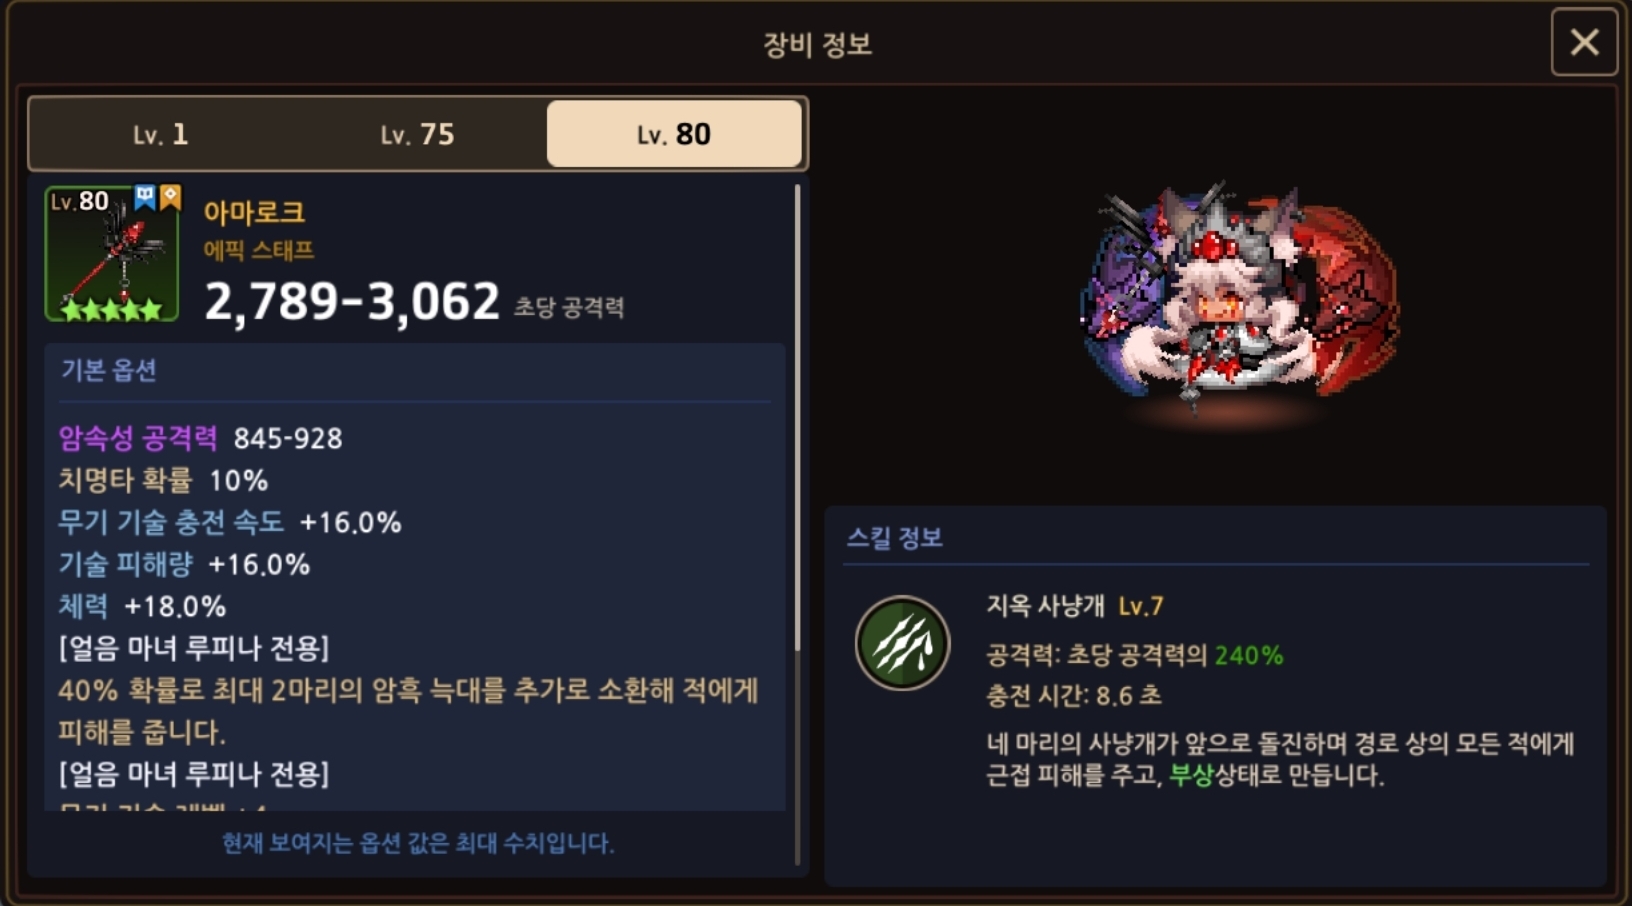Image resolution: width=1632 pixels, height=906 pixels.
Task: Click the Lv.80 label on weapon icon
Action: point(80,201)
